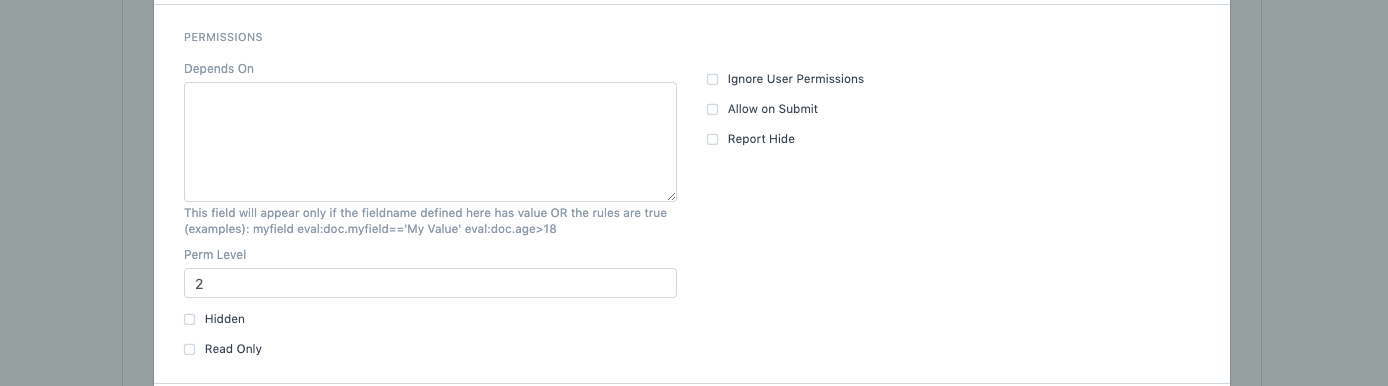Click the Hidden label text
This screenshot has height=386, width=1388.
coord(225,319)
